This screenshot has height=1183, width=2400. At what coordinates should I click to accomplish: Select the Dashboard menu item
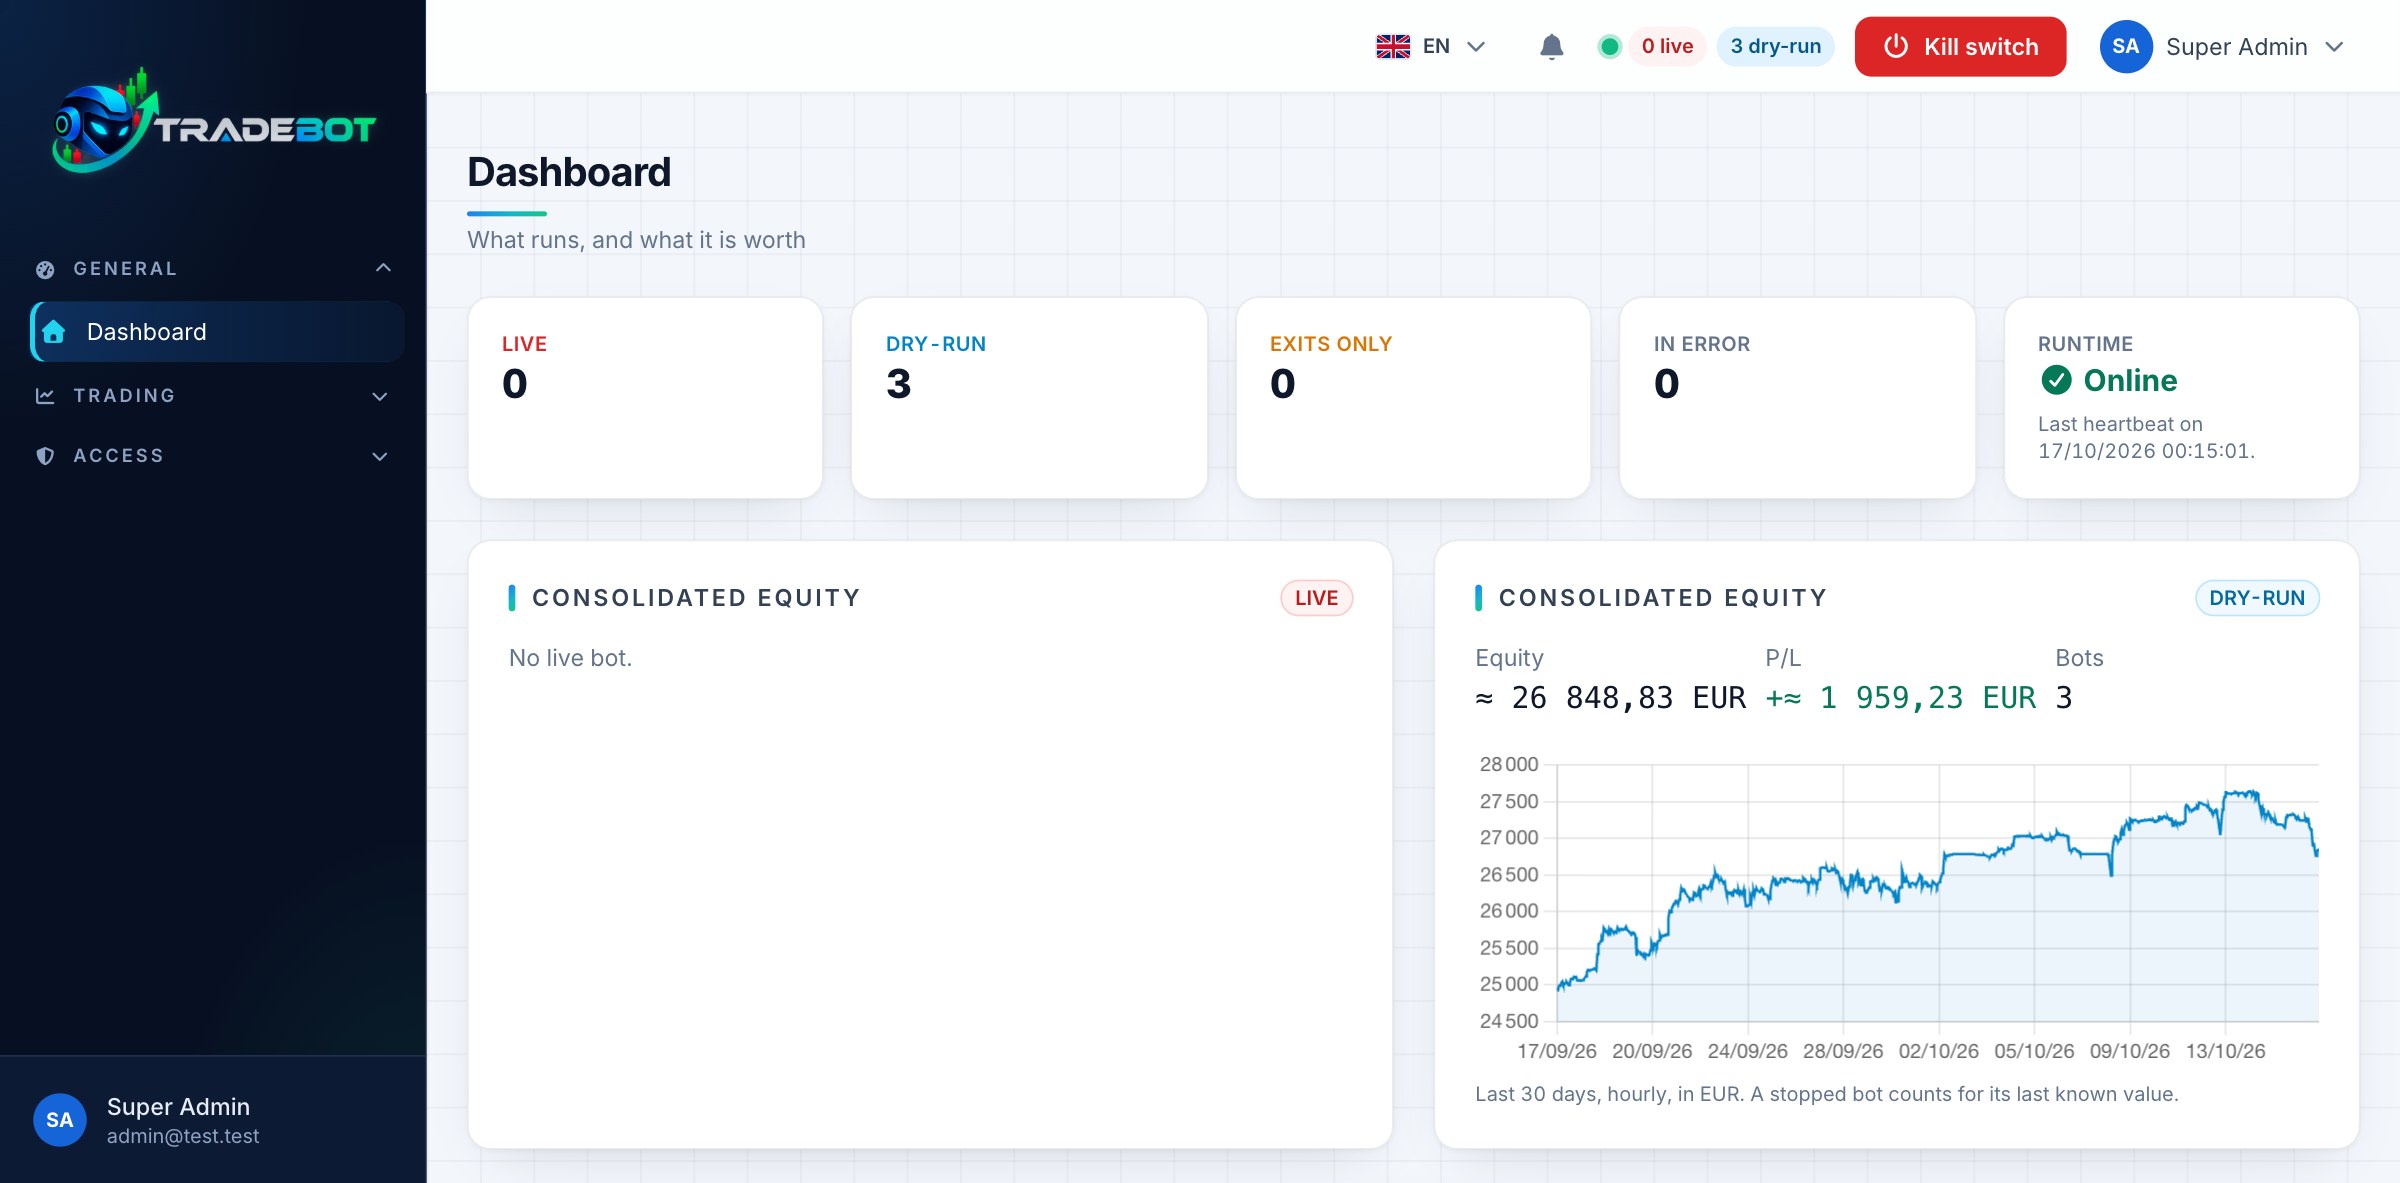218,332
